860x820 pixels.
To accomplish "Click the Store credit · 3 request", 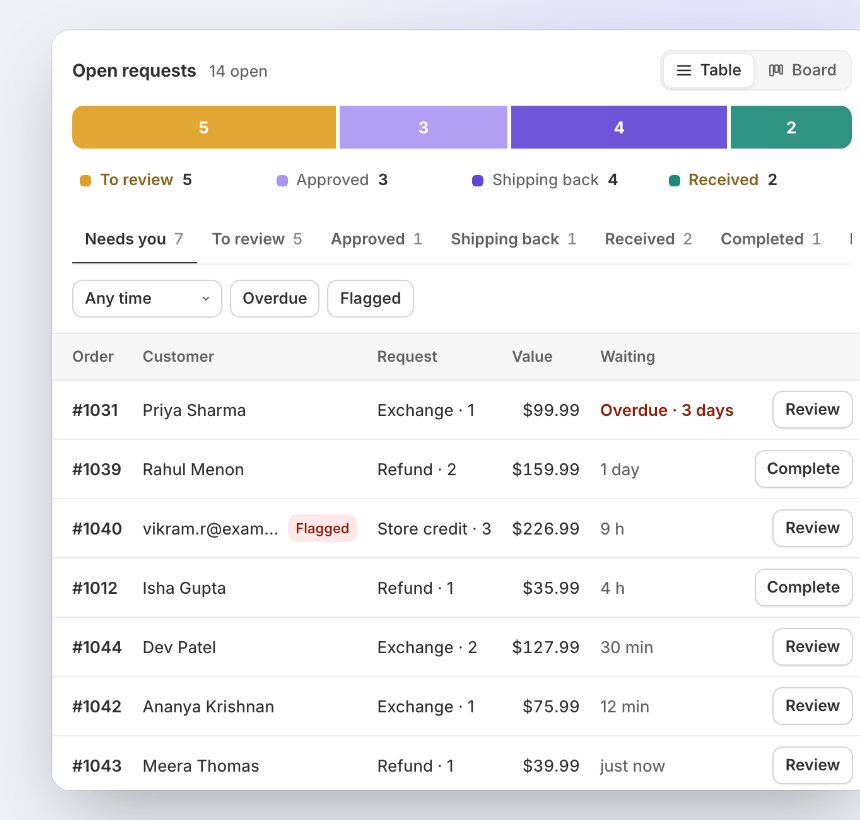I will [x=434, y=529].
